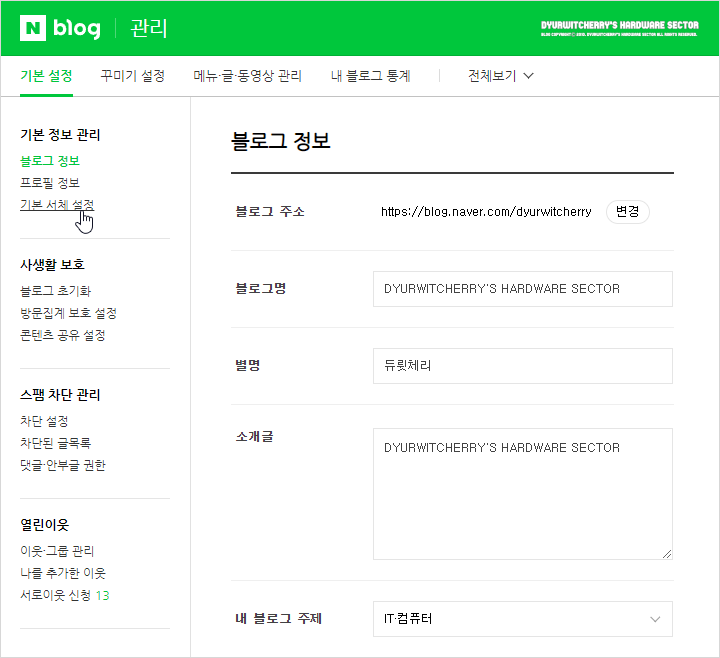The height and width of the screenshot is (658, 720).
Task: Focus the 별명 input field
Action: (x=523, y=366)
